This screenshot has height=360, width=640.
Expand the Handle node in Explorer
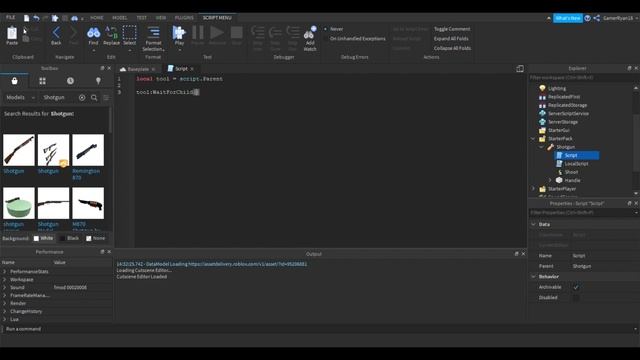tap(550, 180)
